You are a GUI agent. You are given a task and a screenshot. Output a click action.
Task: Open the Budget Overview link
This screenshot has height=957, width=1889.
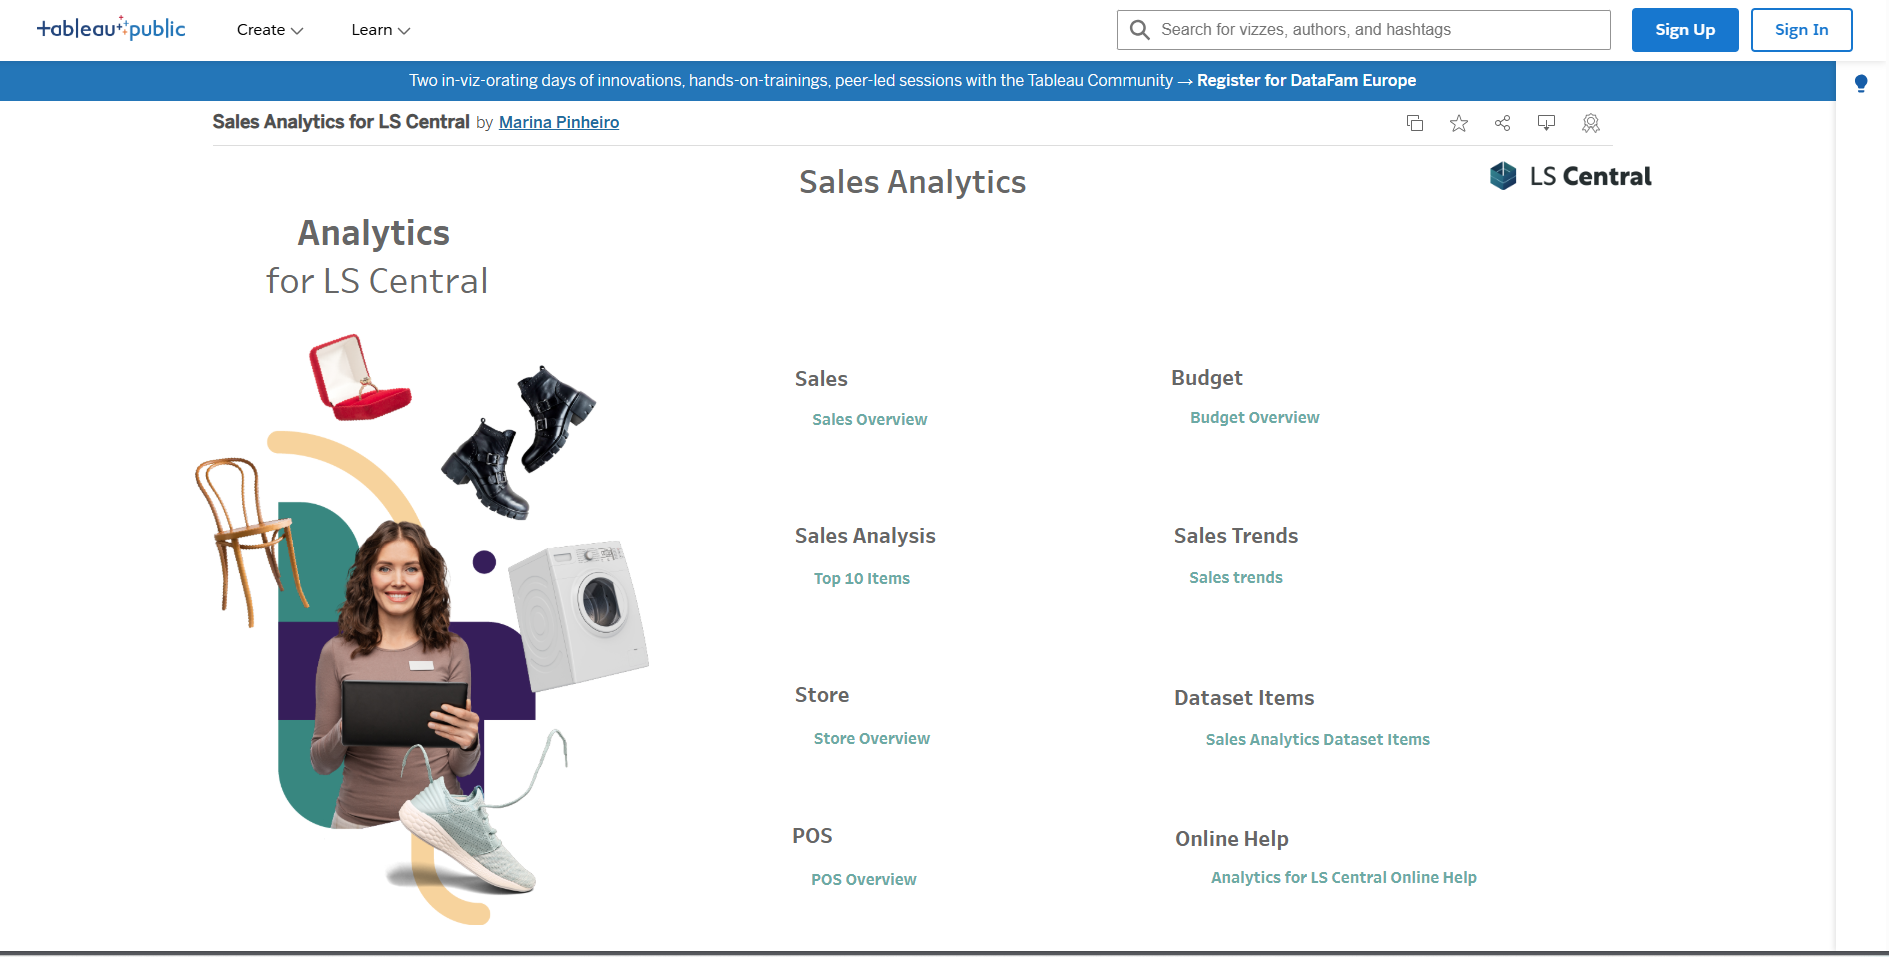(x=1255, y=418)
